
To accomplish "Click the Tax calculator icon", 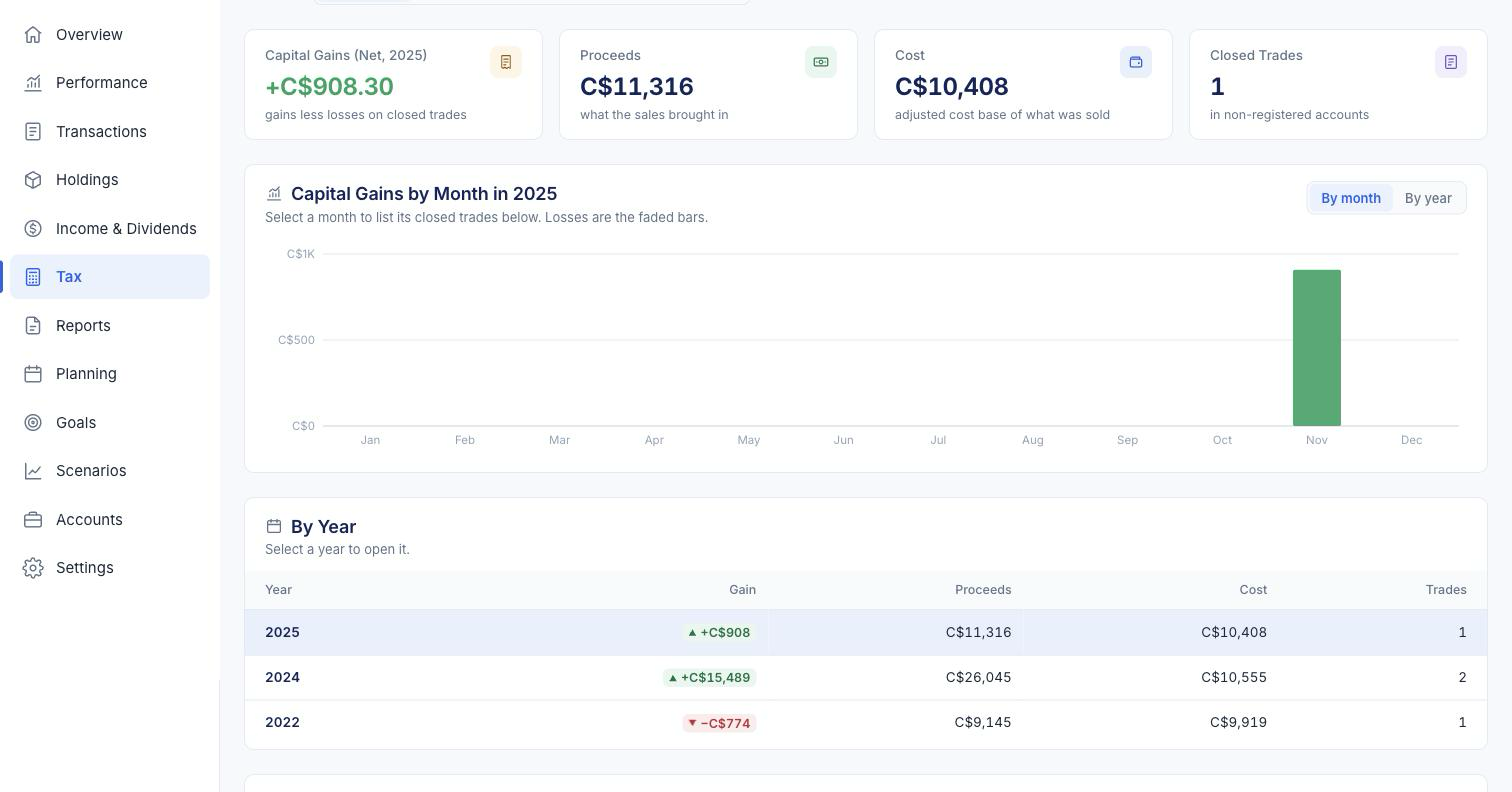I will pos(33,277).
